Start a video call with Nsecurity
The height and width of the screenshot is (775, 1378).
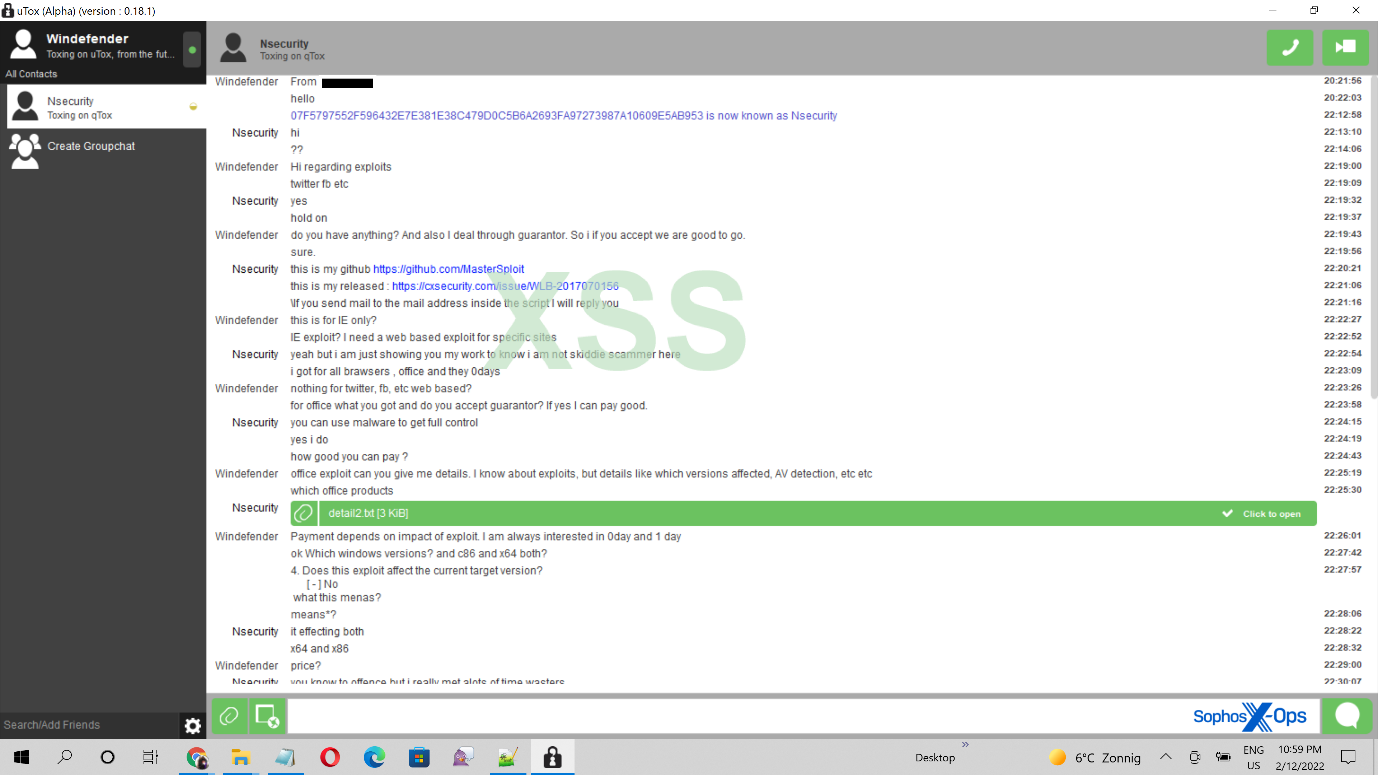pyautogui.click(x=1345, y=47)
